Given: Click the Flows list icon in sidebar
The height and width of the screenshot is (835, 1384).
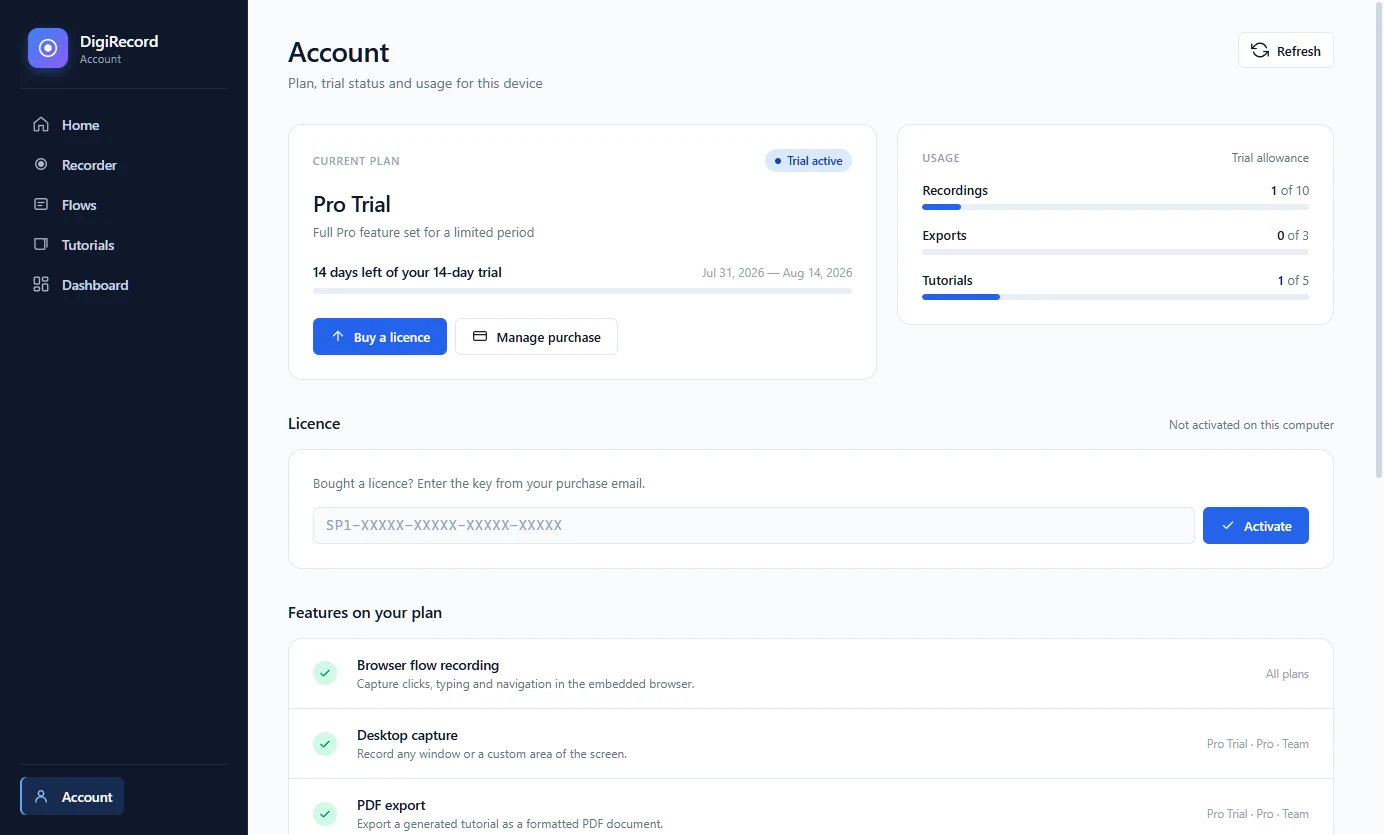Looking at the screenshot, I should click(41, 205).
